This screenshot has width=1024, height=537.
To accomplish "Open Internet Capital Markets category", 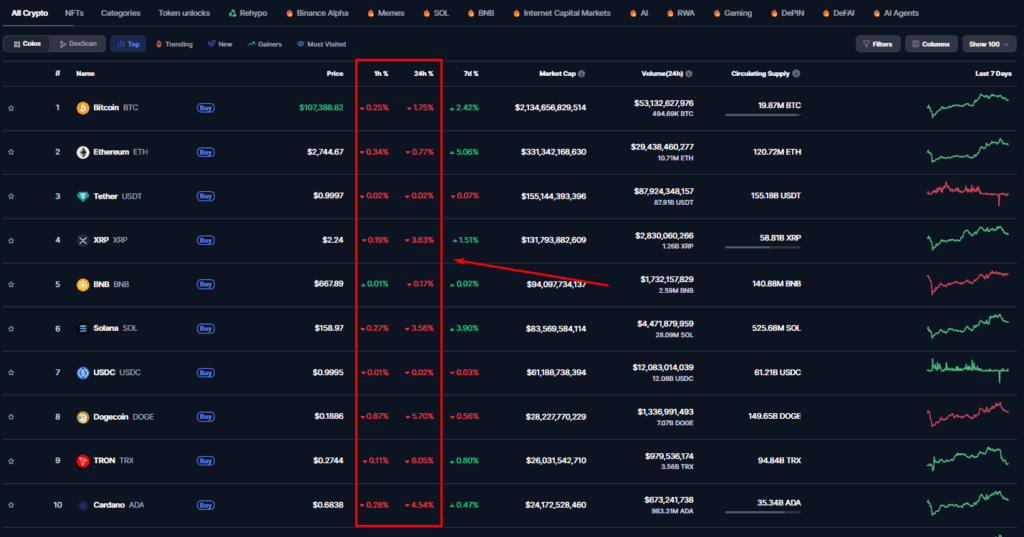I will pos(562,13).
